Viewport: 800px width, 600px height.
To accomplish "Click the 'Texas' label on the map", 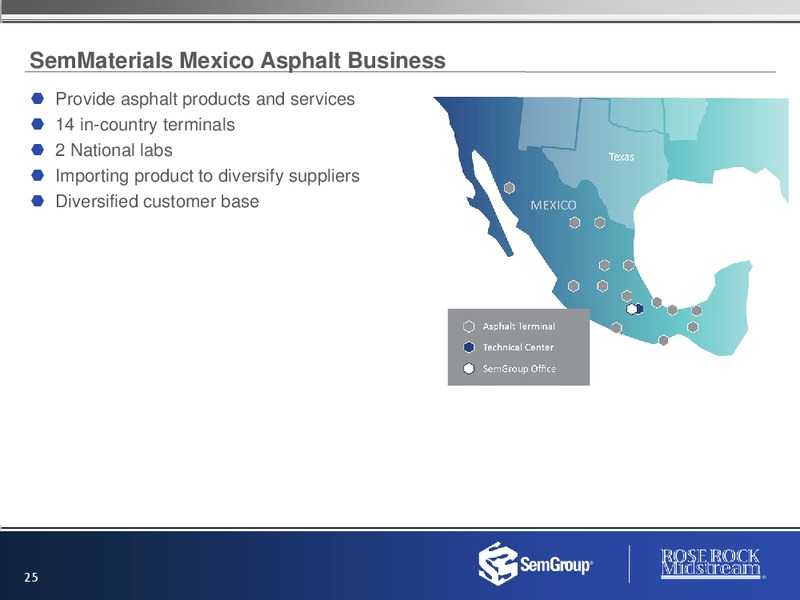I will [621, 157].
